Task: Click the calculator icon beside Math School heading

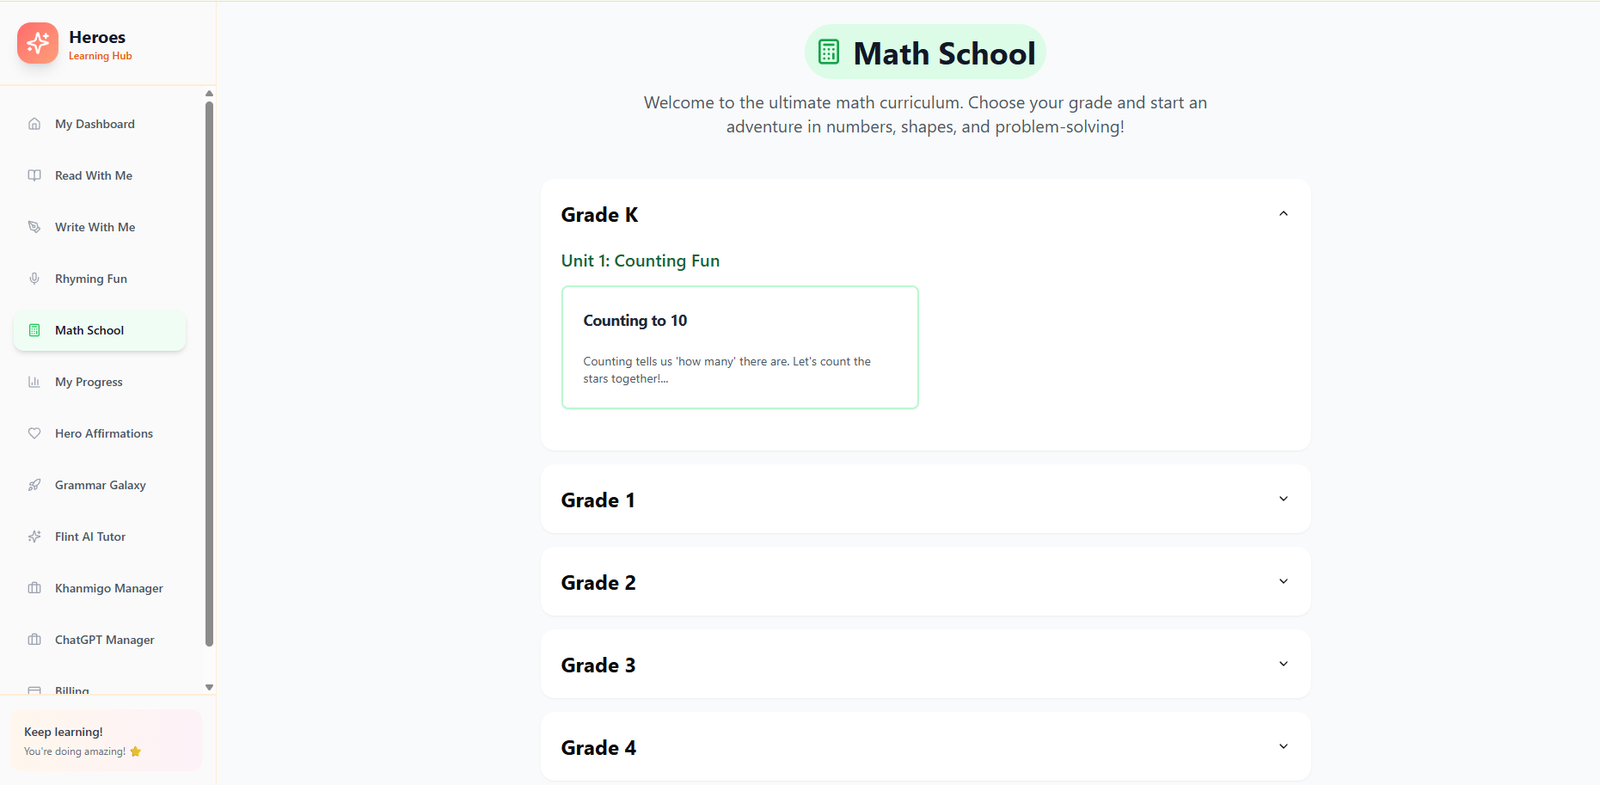Action: 828,52
